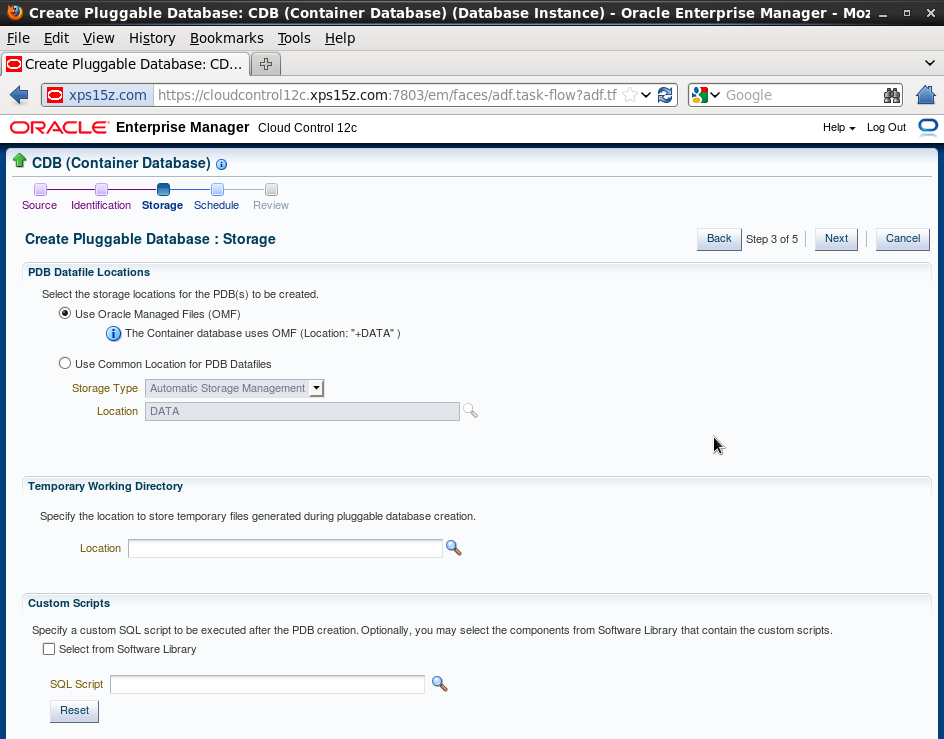Open a new tab with the plus button
The height and width of the screenshot is (739, 944).
point(266,64)
